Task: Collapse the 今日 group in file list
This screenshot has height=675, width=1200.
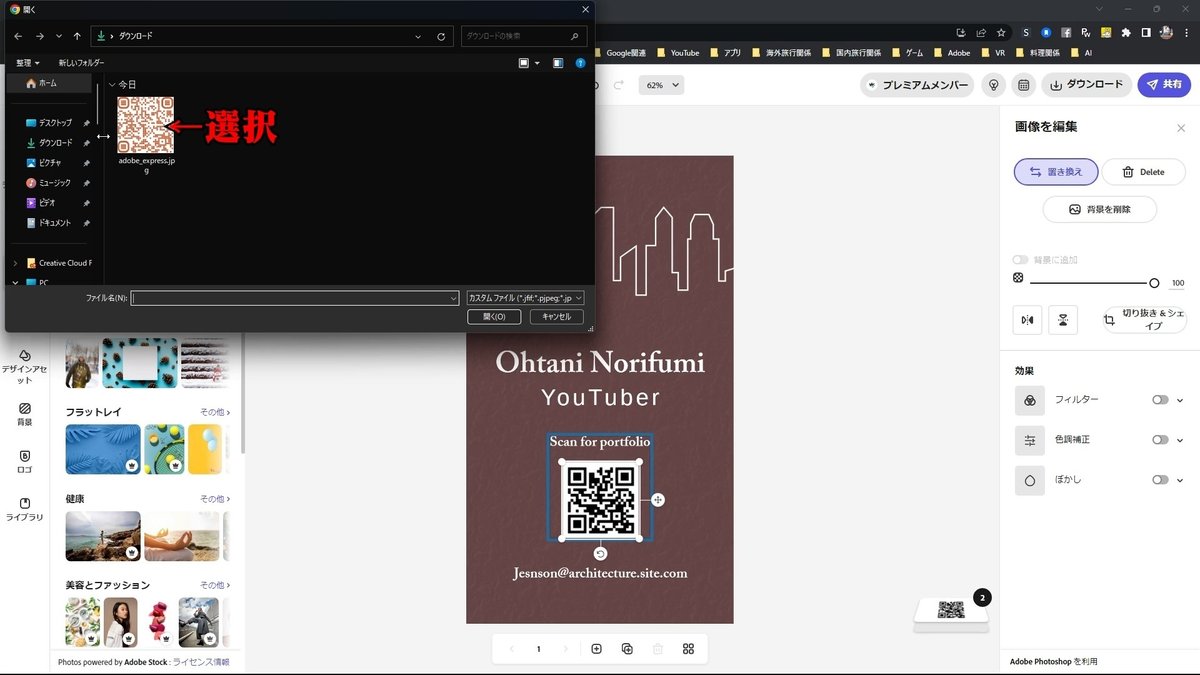Action: [x=112, y=85]
